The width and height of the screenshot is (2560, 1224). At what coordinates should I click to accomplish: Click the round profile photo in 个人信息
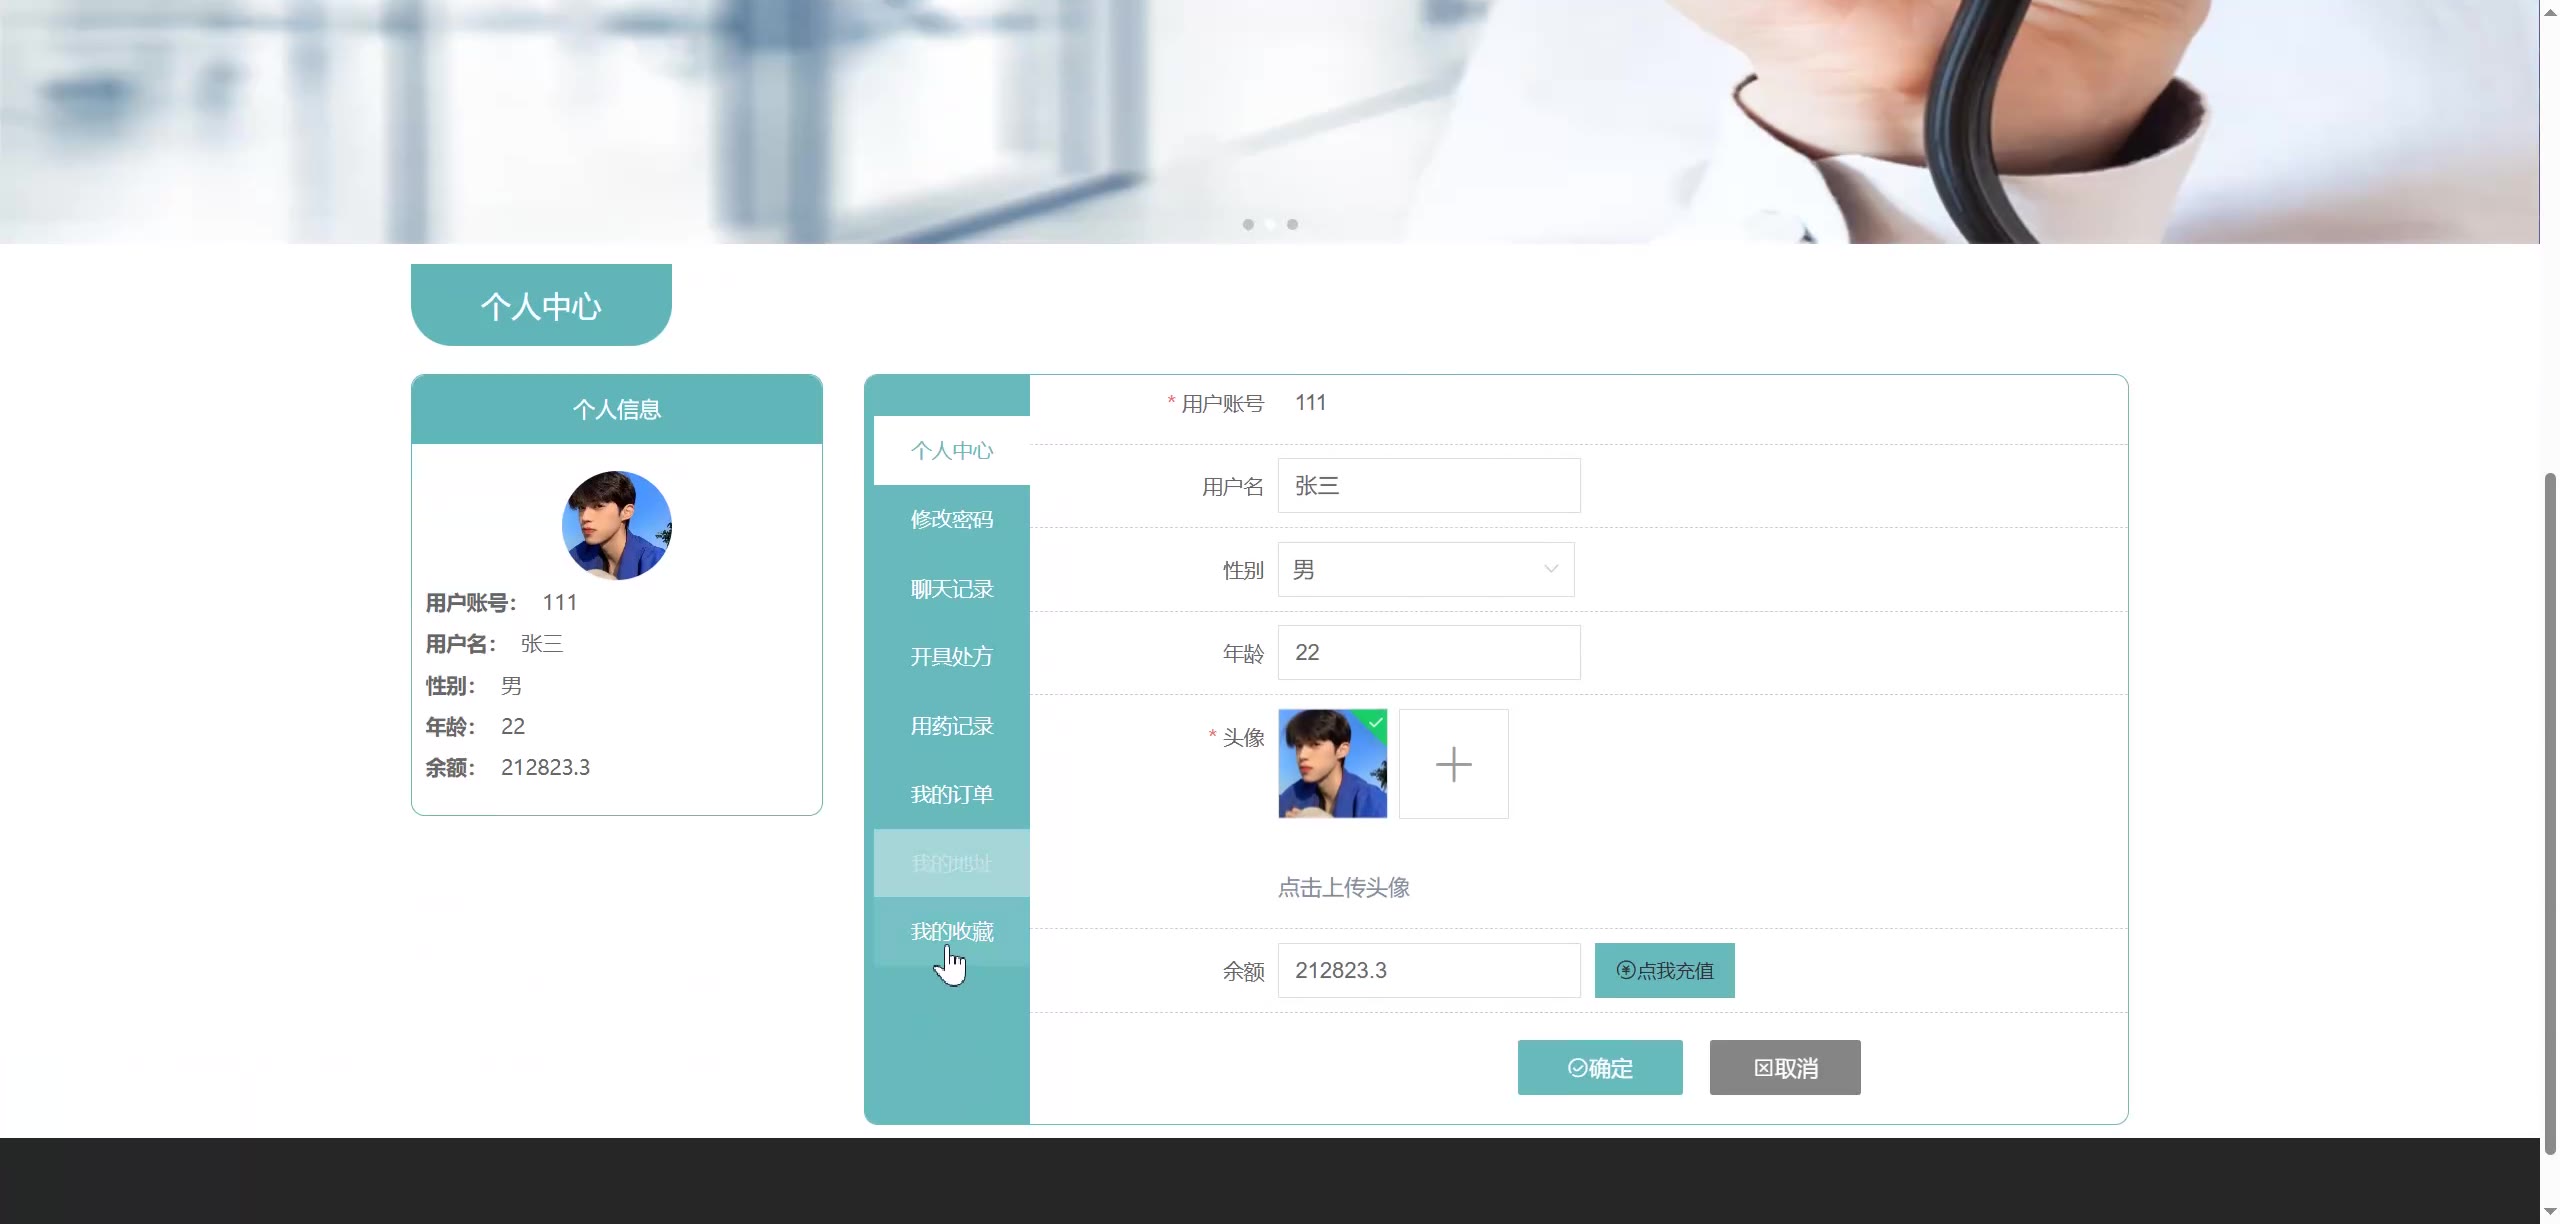click(616, 525)
